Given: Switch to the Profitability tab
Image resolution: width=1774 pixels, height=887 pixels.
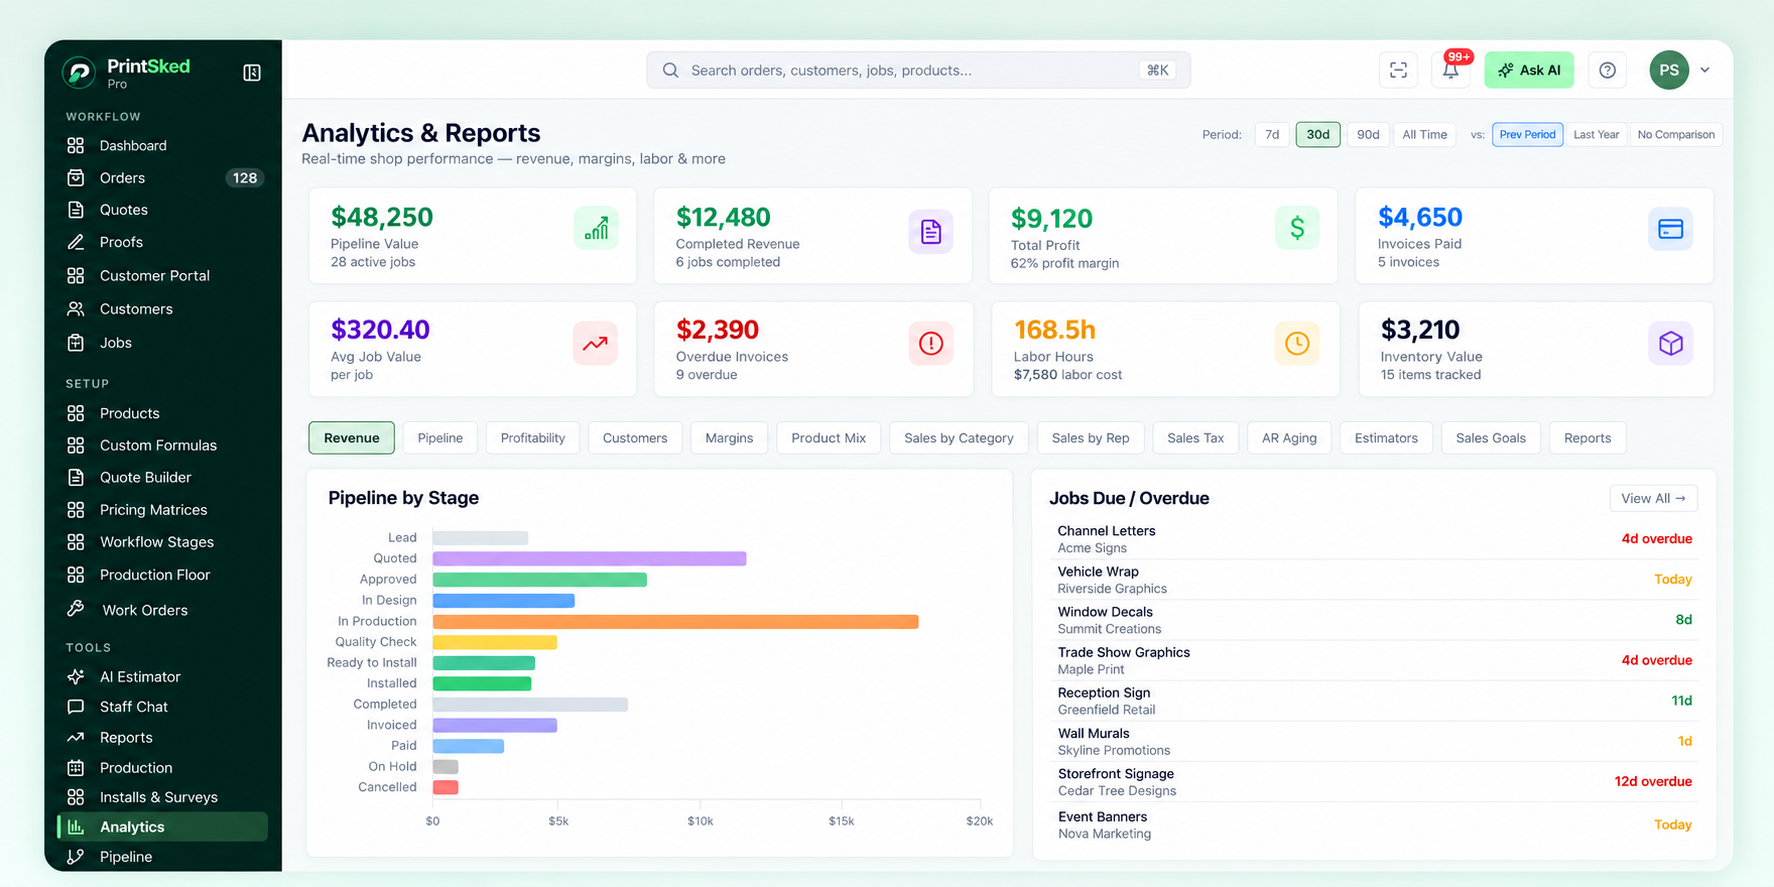Looking at the screenshot, I should (533, 438).
